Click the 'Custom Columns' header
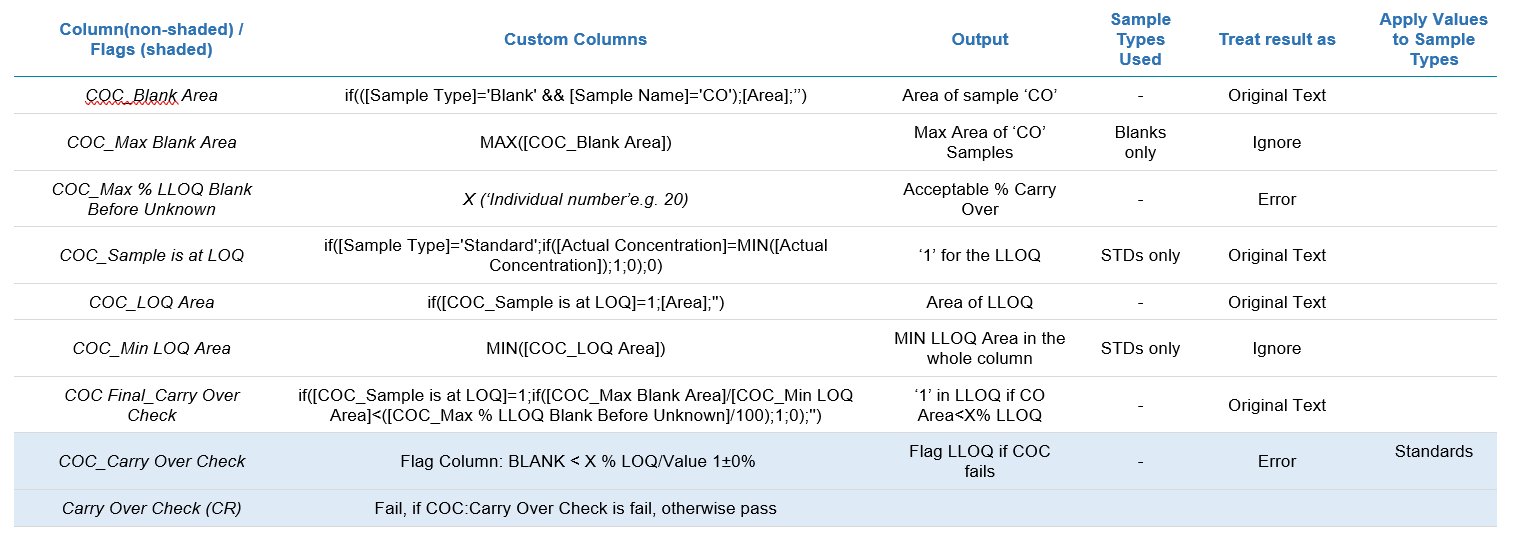This screenshot has width=1514, height=540. point(575,40)
